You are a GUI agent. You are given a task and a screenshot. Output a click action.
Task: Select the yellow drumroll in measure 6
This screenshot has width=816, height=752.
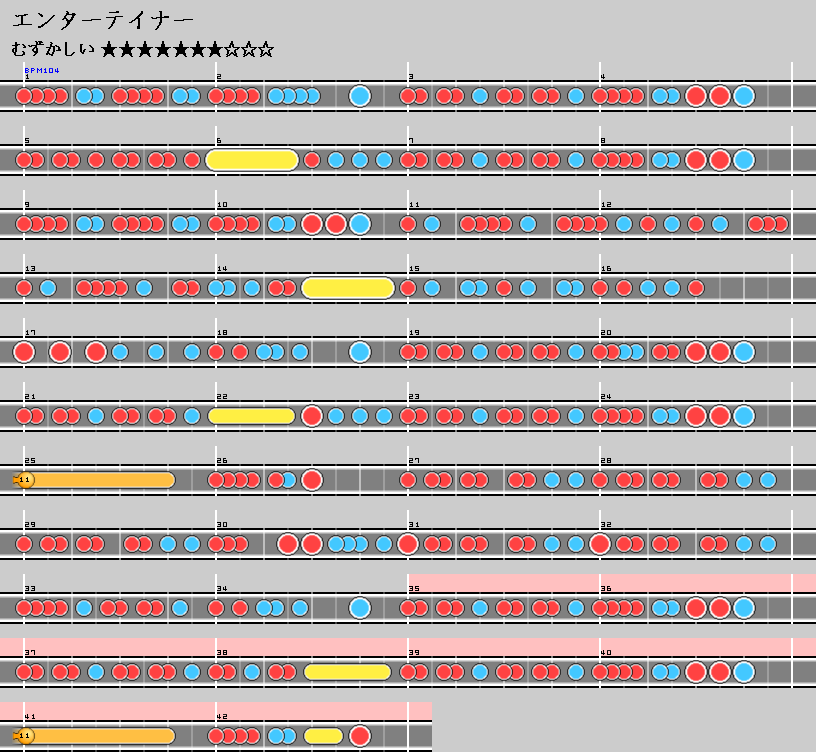point(252,160)
